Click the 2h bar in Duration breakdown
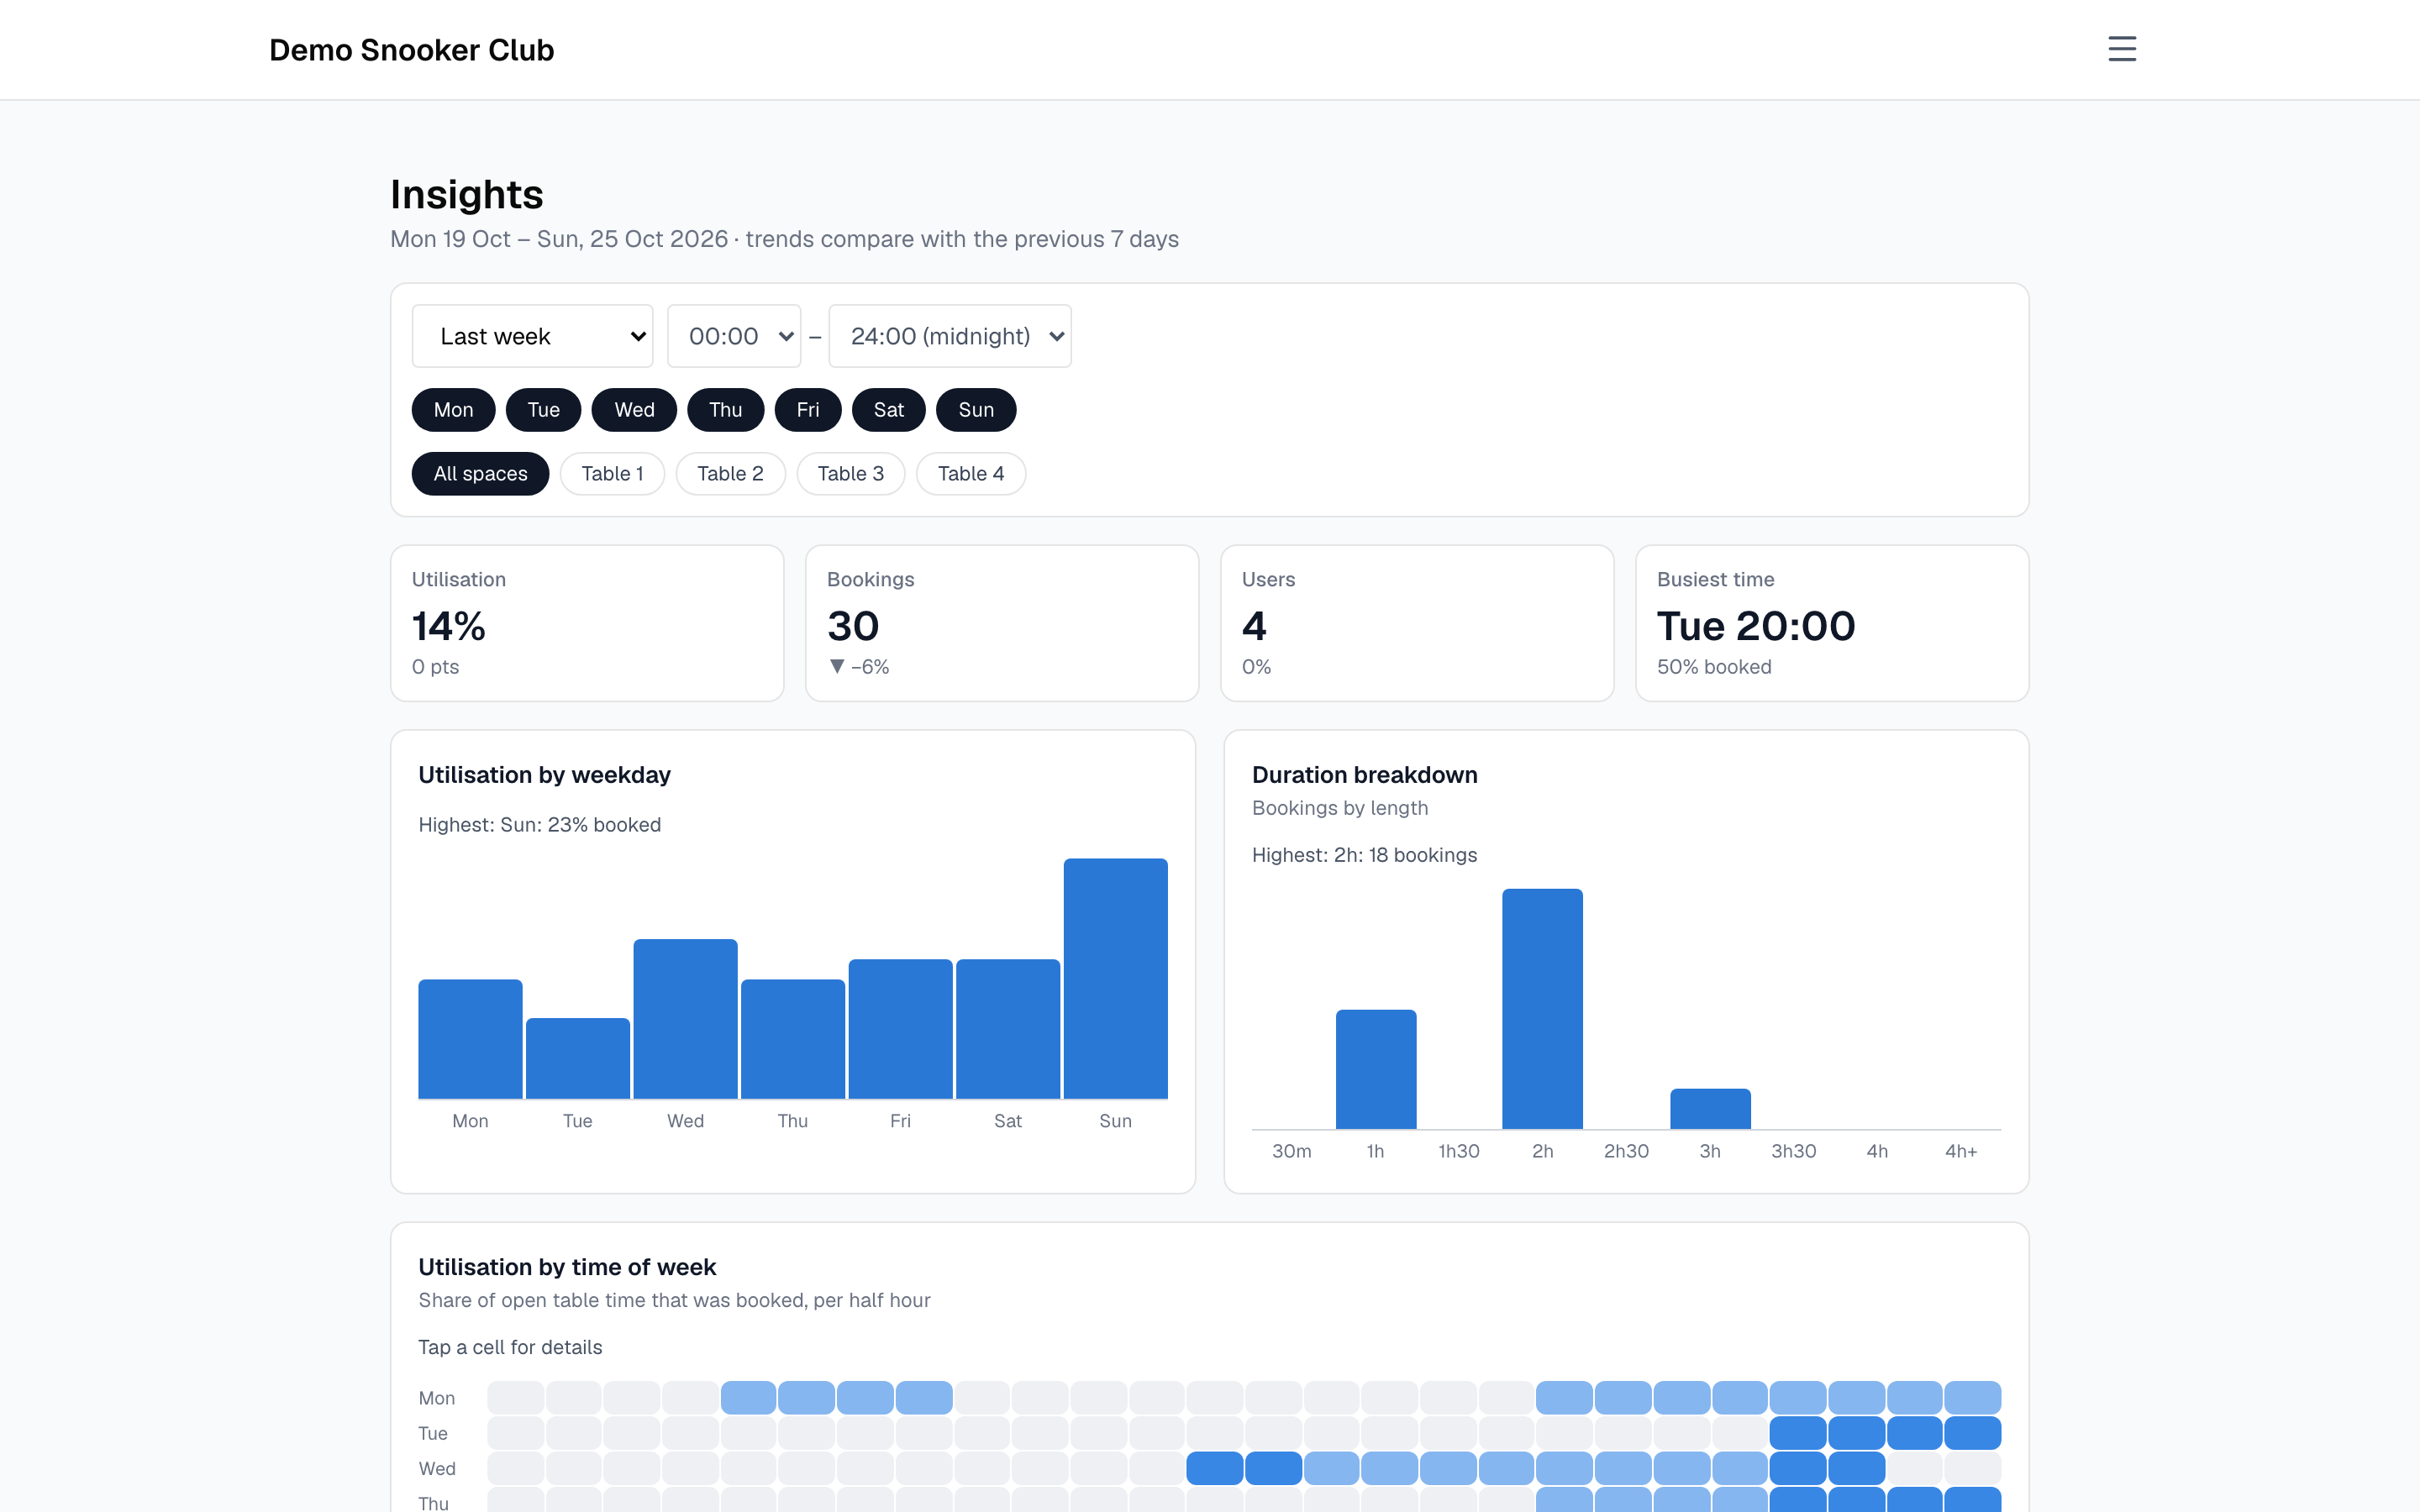This screenshot has width=2420, height=1512. point(1542,1008)
